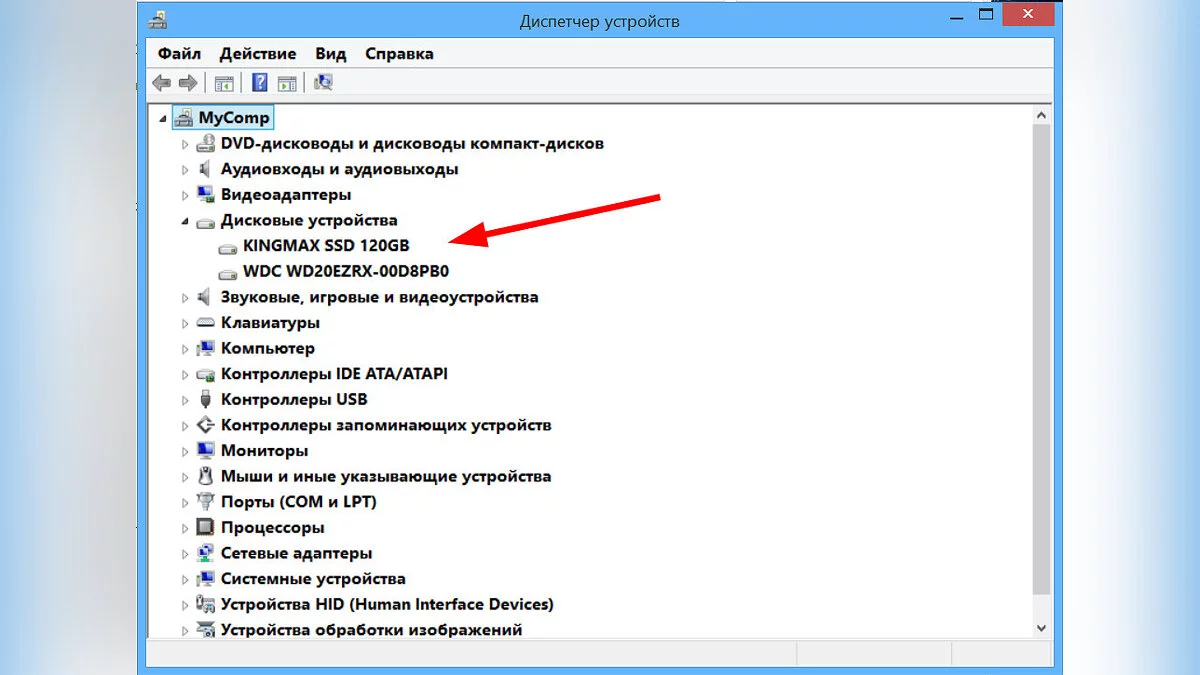Click the Forward arrow toolbar icon
The height and width of the screenshot is (675, 1200).
tap(187, 83)
